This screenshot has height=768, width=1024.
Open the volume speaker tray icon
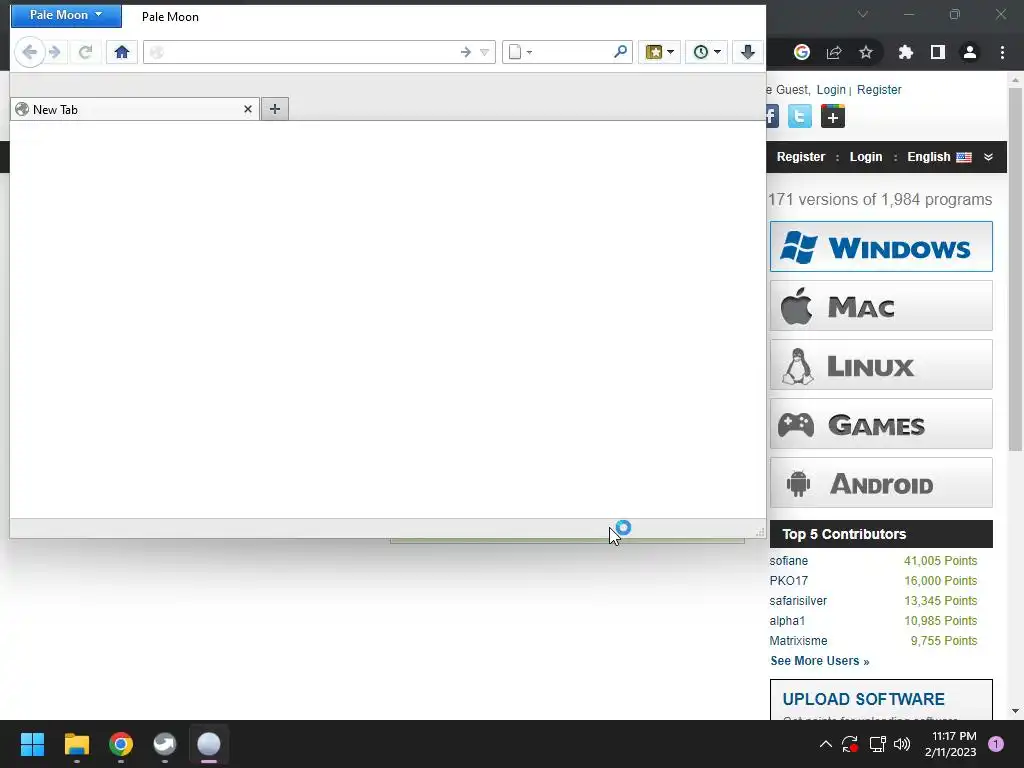[x=902, y=744]
